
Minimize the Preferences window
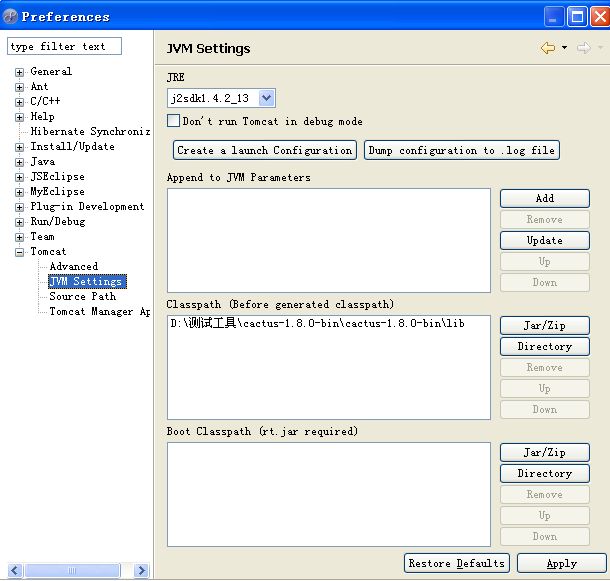[554, 16]
